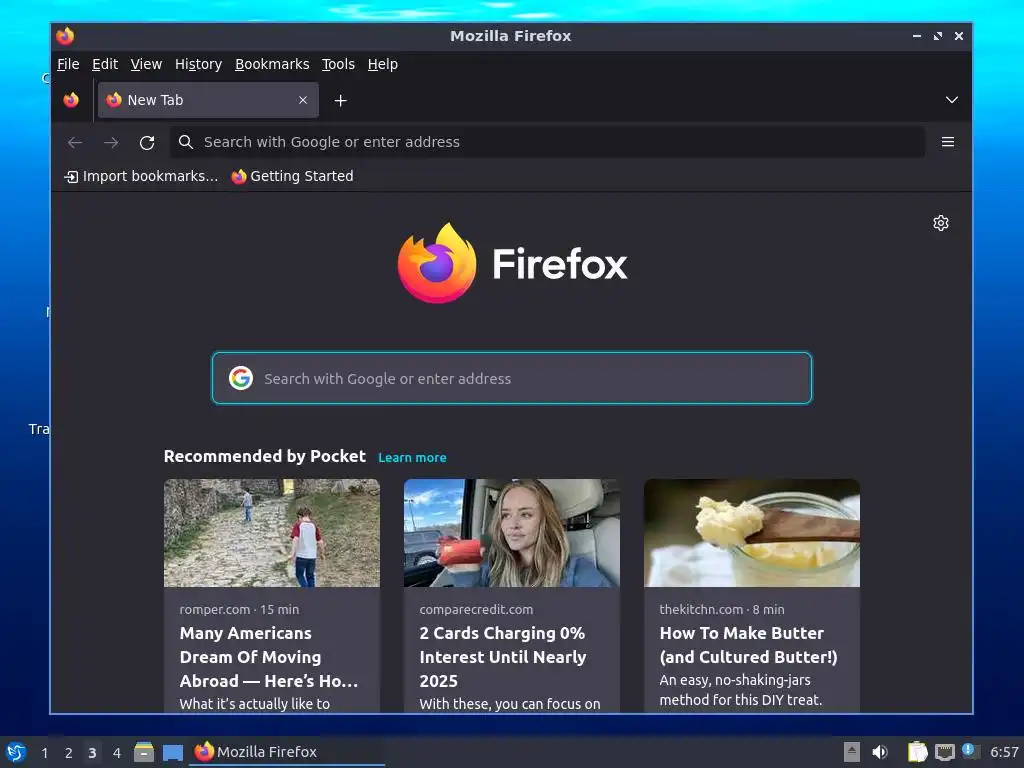Go forward with the forward arrow
This screenshot has height=768, width=1024.
point(111,142)
